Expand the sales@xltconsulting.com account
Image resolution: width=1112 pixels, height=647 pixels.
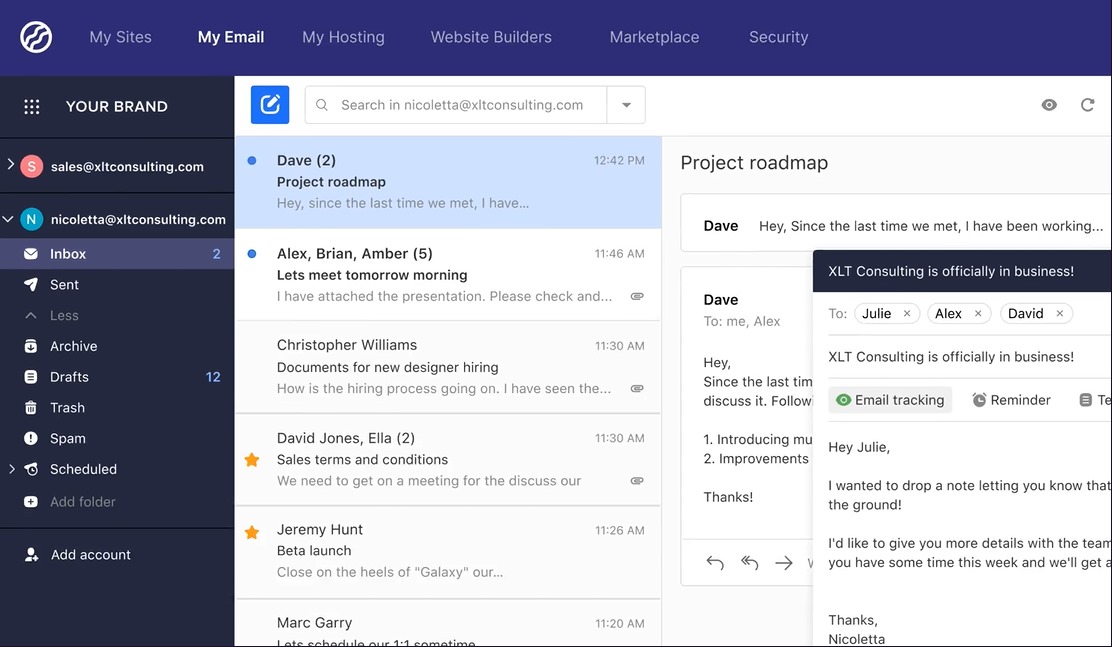coord(10,164)
